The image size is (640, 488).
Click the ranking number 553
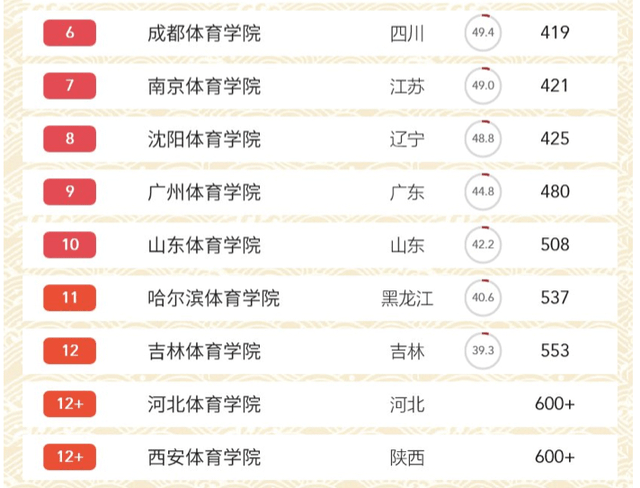pyautogui.click(x=554, y=351)
